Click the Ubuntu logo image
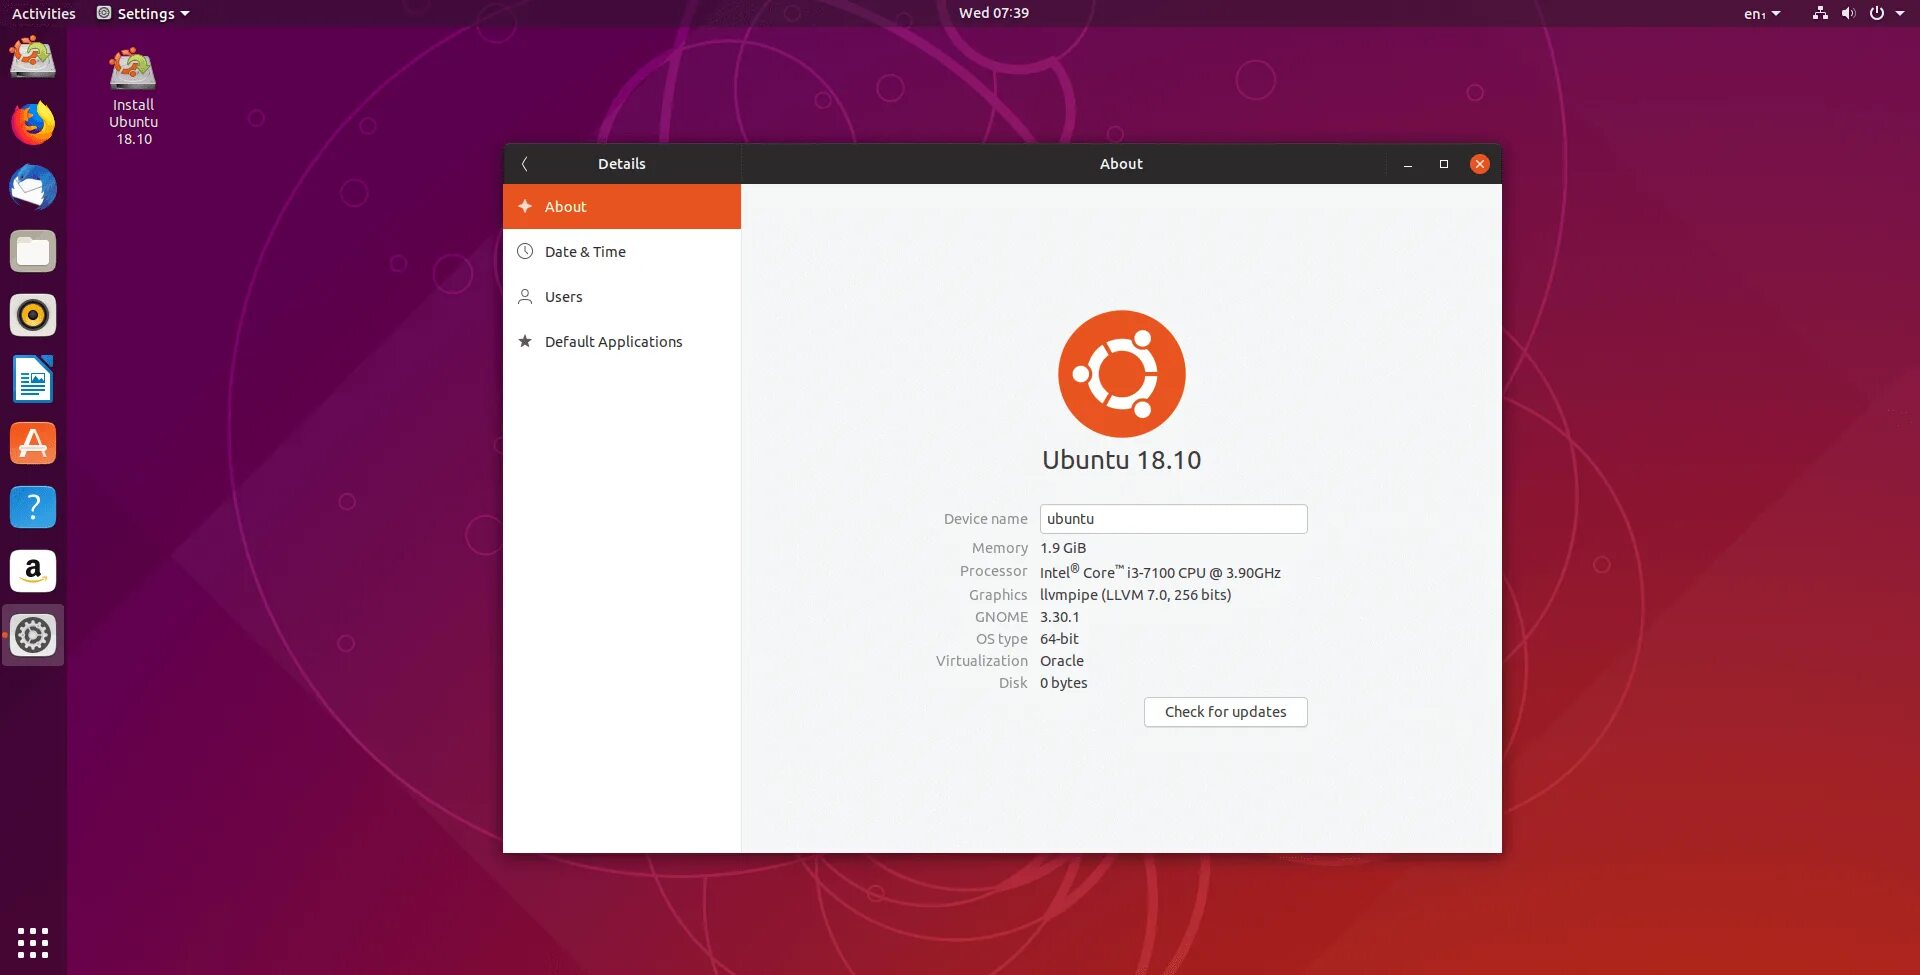 click(1122, 374)
